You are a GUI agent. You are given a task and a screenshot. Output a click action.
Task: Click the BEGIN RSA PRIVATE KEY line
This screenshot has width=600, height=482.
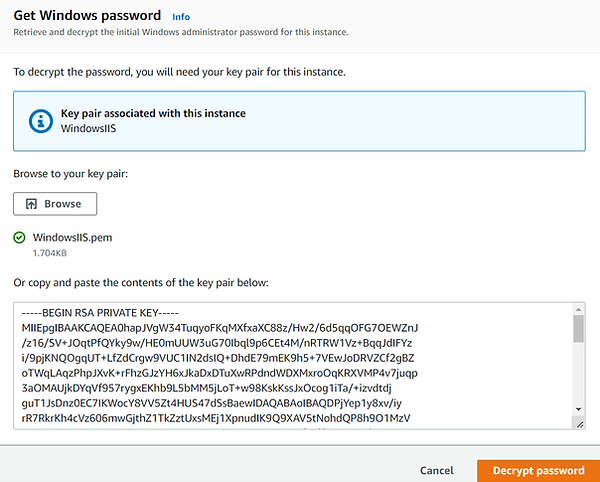100,313
